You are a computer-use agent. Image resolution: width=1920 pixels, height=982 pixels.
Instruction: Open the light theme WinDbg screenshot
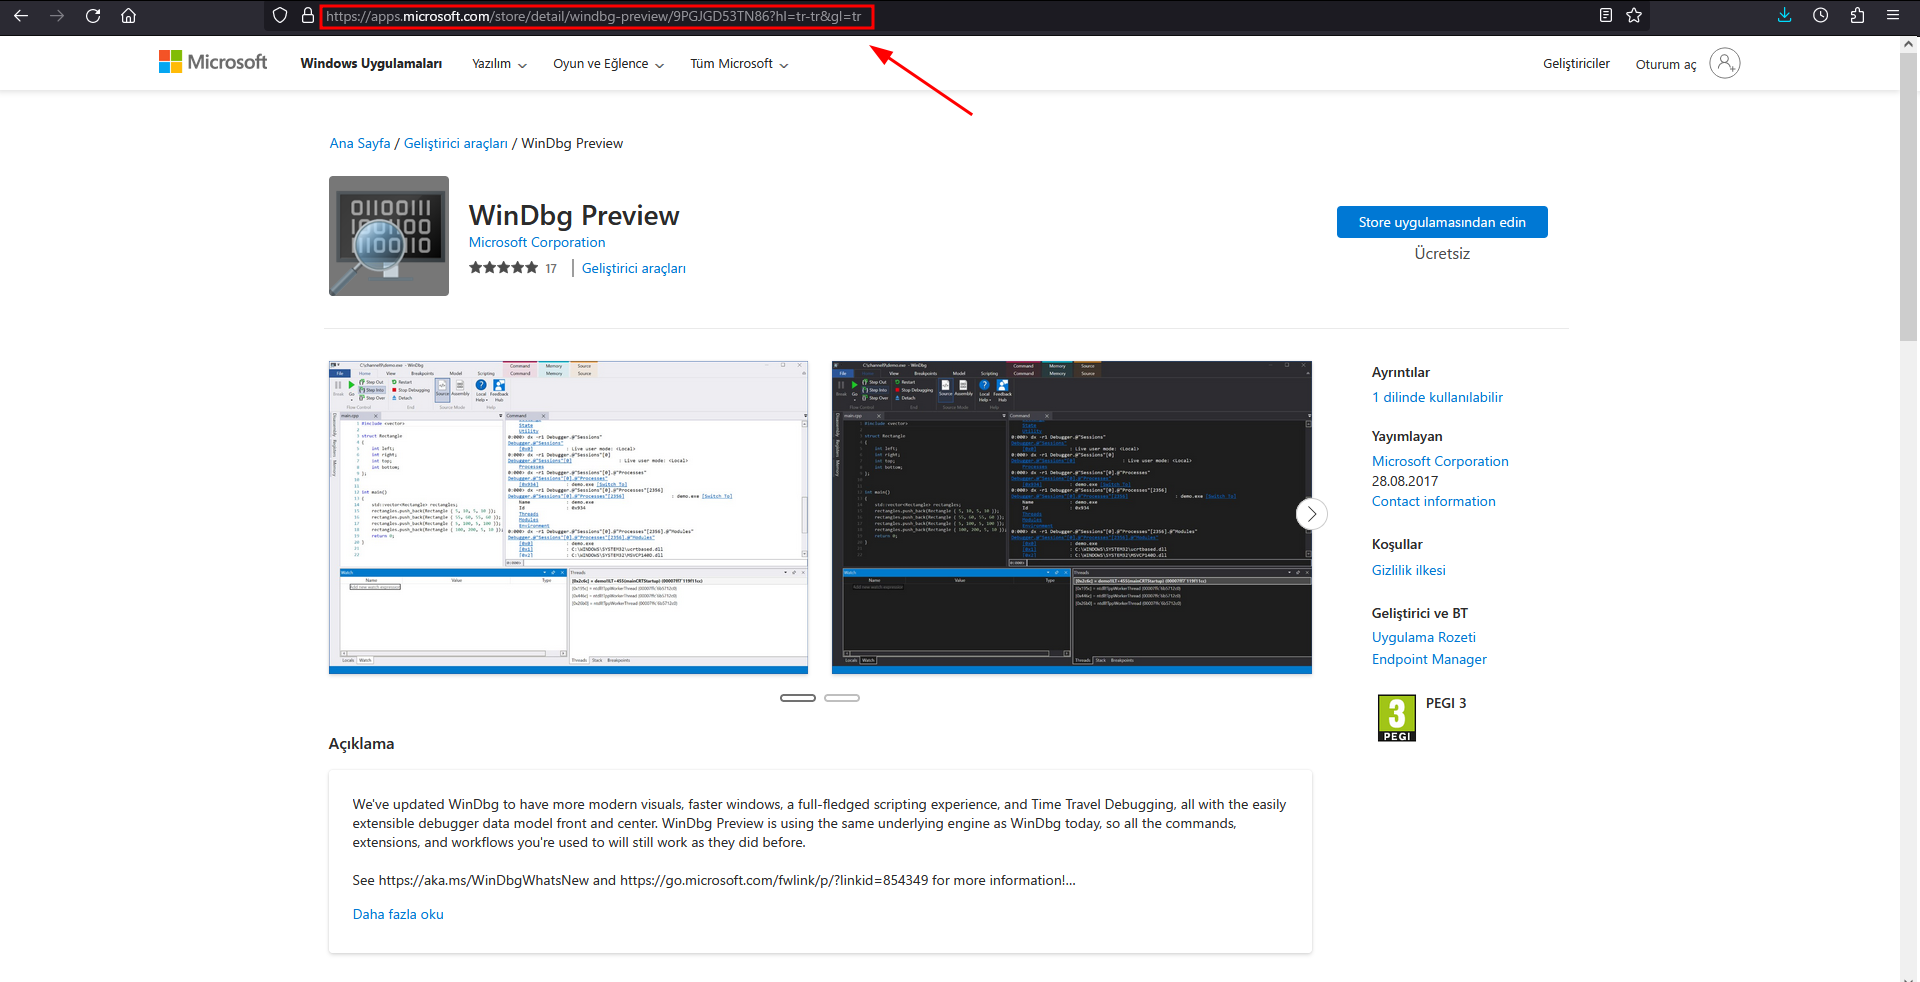[x=568, y=517]
